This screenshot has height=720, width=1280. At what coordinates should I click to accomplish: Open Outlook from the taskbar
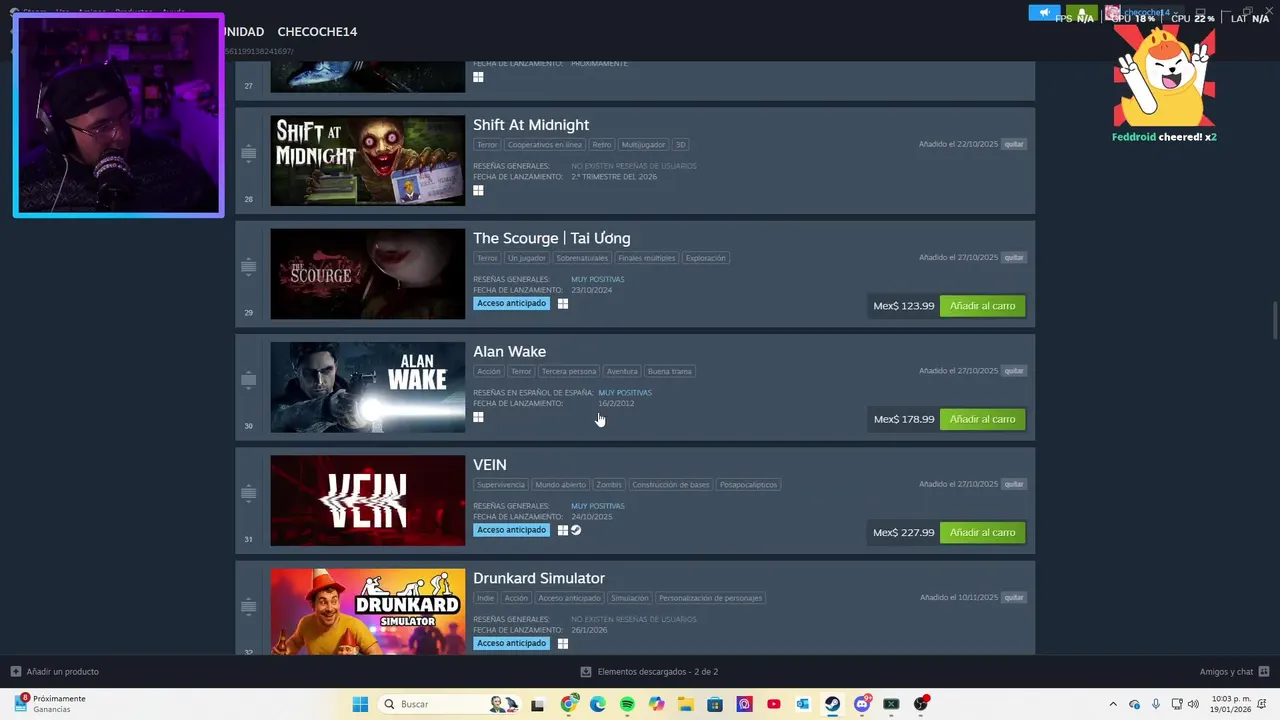tap(803, 704)
